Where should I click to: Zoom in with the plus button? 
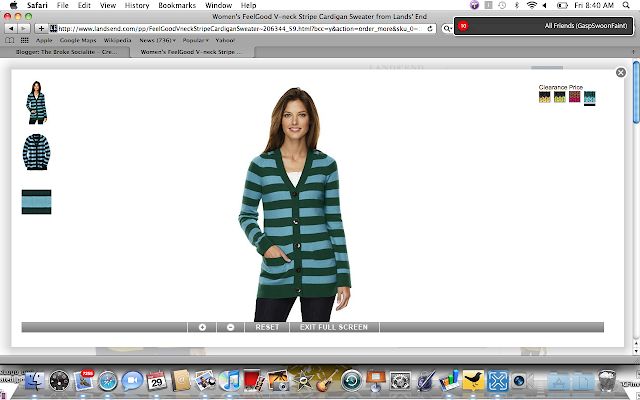point(202,327)
